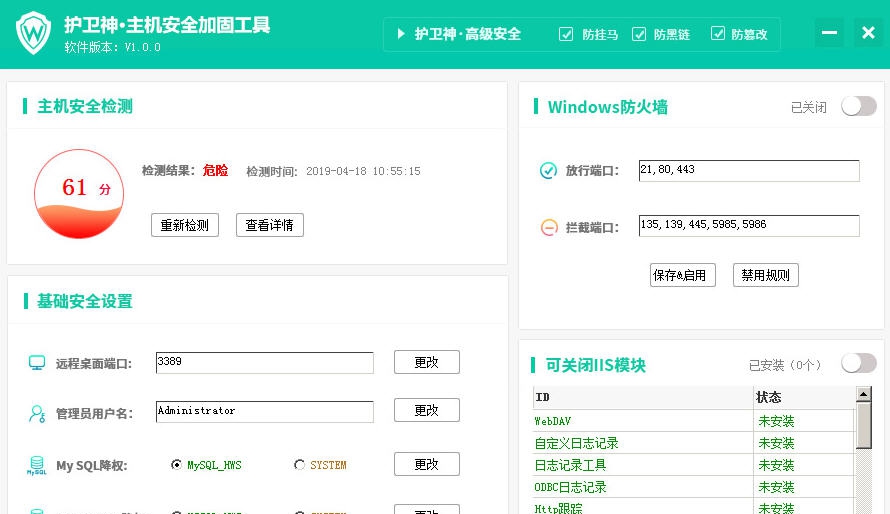Select the 自定义日志记录 row
The width and height of the screenshot is (890, 514).
[694, 443]
